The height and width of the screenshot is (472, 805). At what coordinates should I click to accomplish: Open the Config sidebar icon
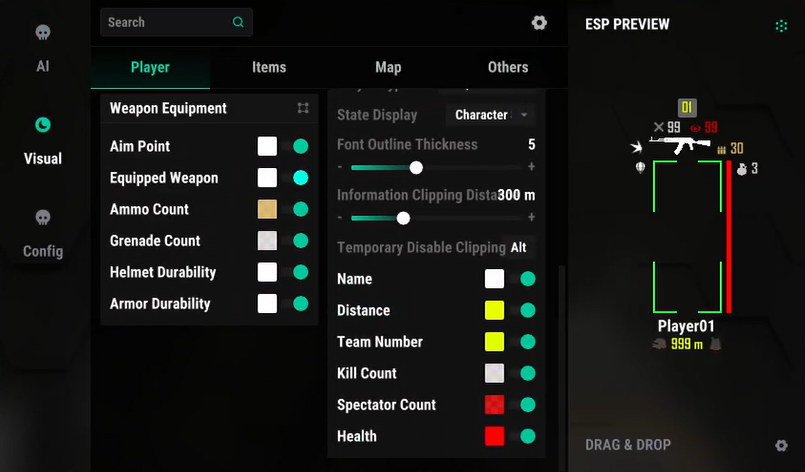tap(42, 218)
